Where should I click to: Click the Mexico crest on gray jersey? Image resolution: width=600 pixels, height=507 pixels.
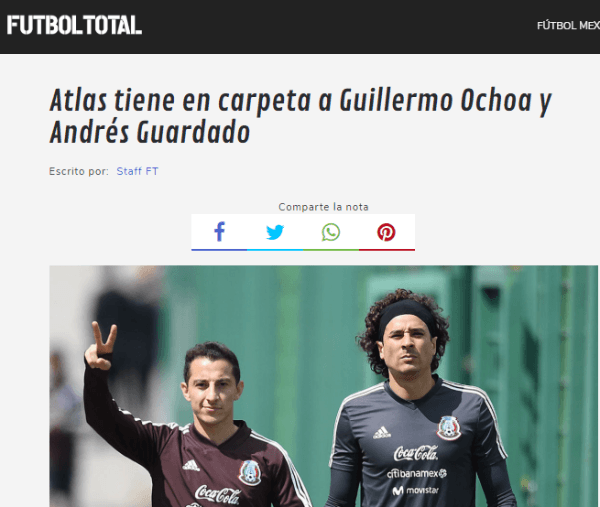pyautogui.click(x=448, y=427)
